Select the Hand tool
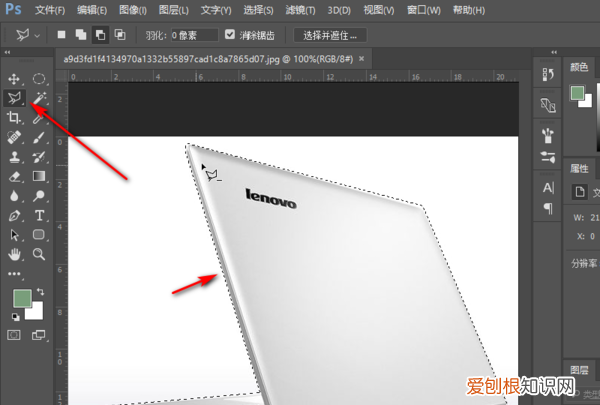Image resolution: width=600 pixels, height=405 pixels. click(x=14, y=254)
